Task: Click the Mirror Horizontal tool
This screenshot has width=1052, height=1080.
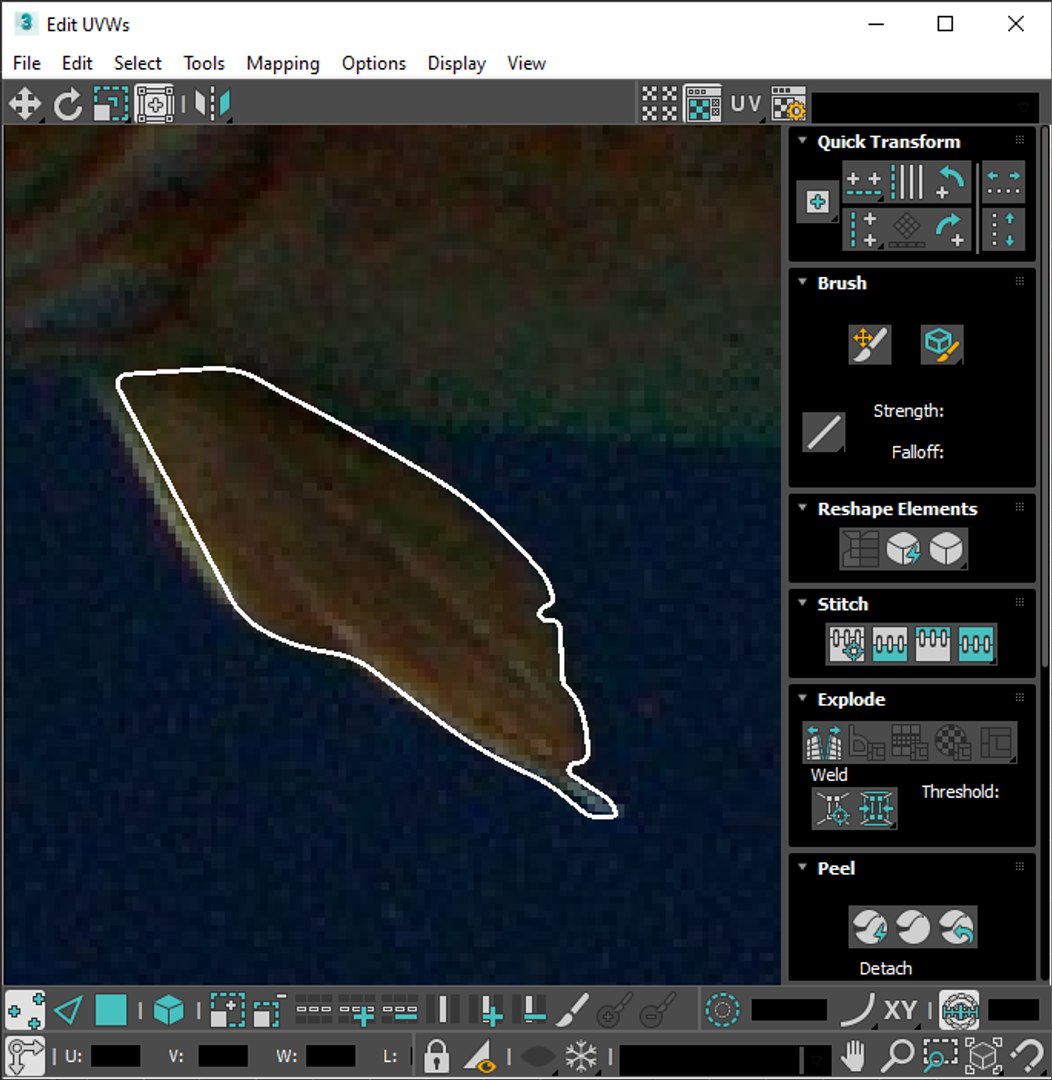Action: tap(212, 105)
